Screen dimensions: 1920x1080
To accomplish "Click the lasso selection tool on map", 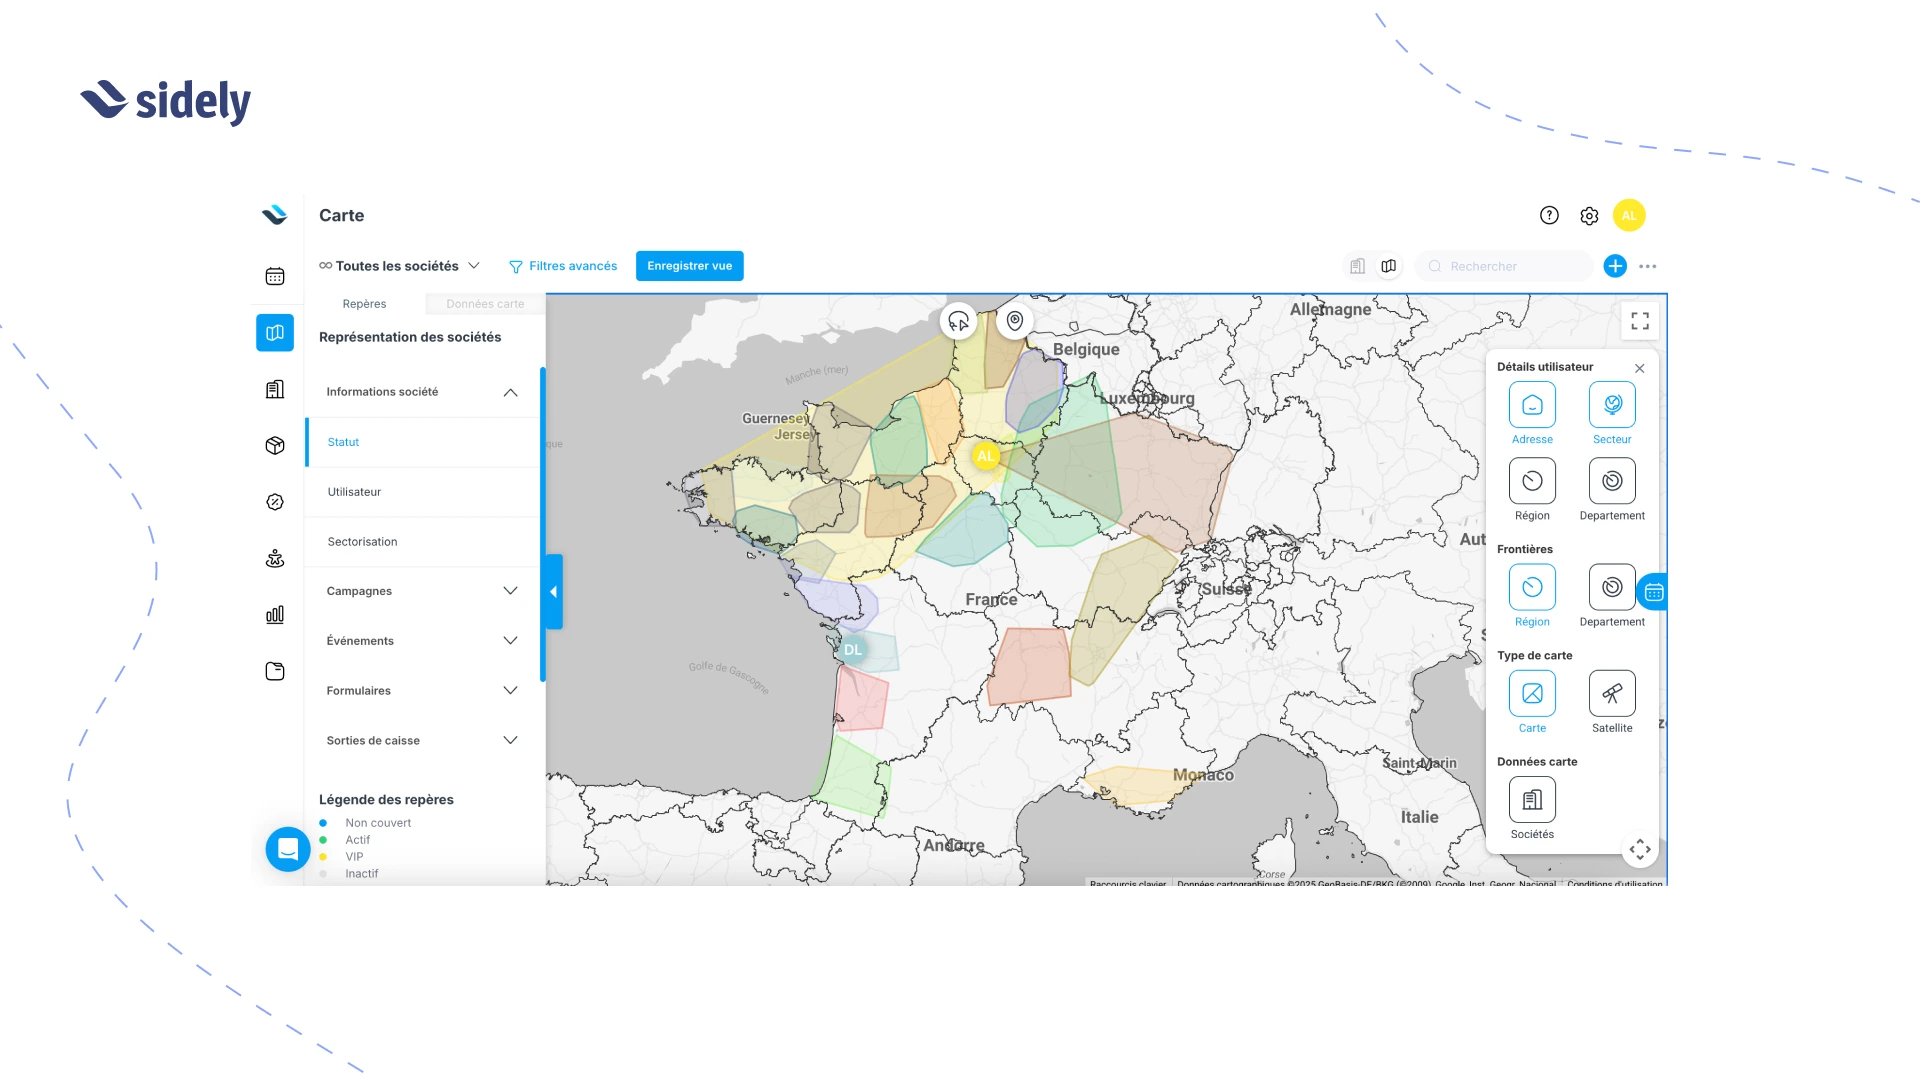I will [x=958, y=321].
